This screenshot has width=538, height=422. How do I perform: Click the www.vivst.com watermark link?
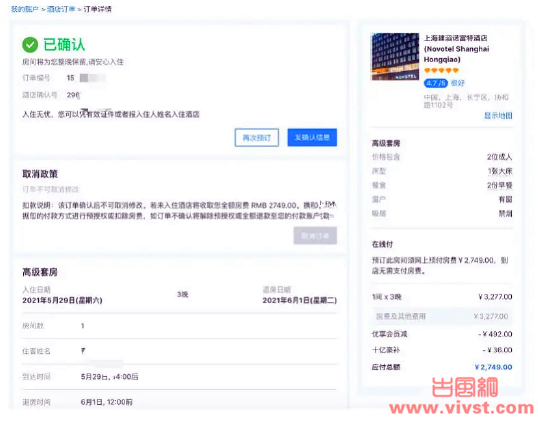point(462,408)
